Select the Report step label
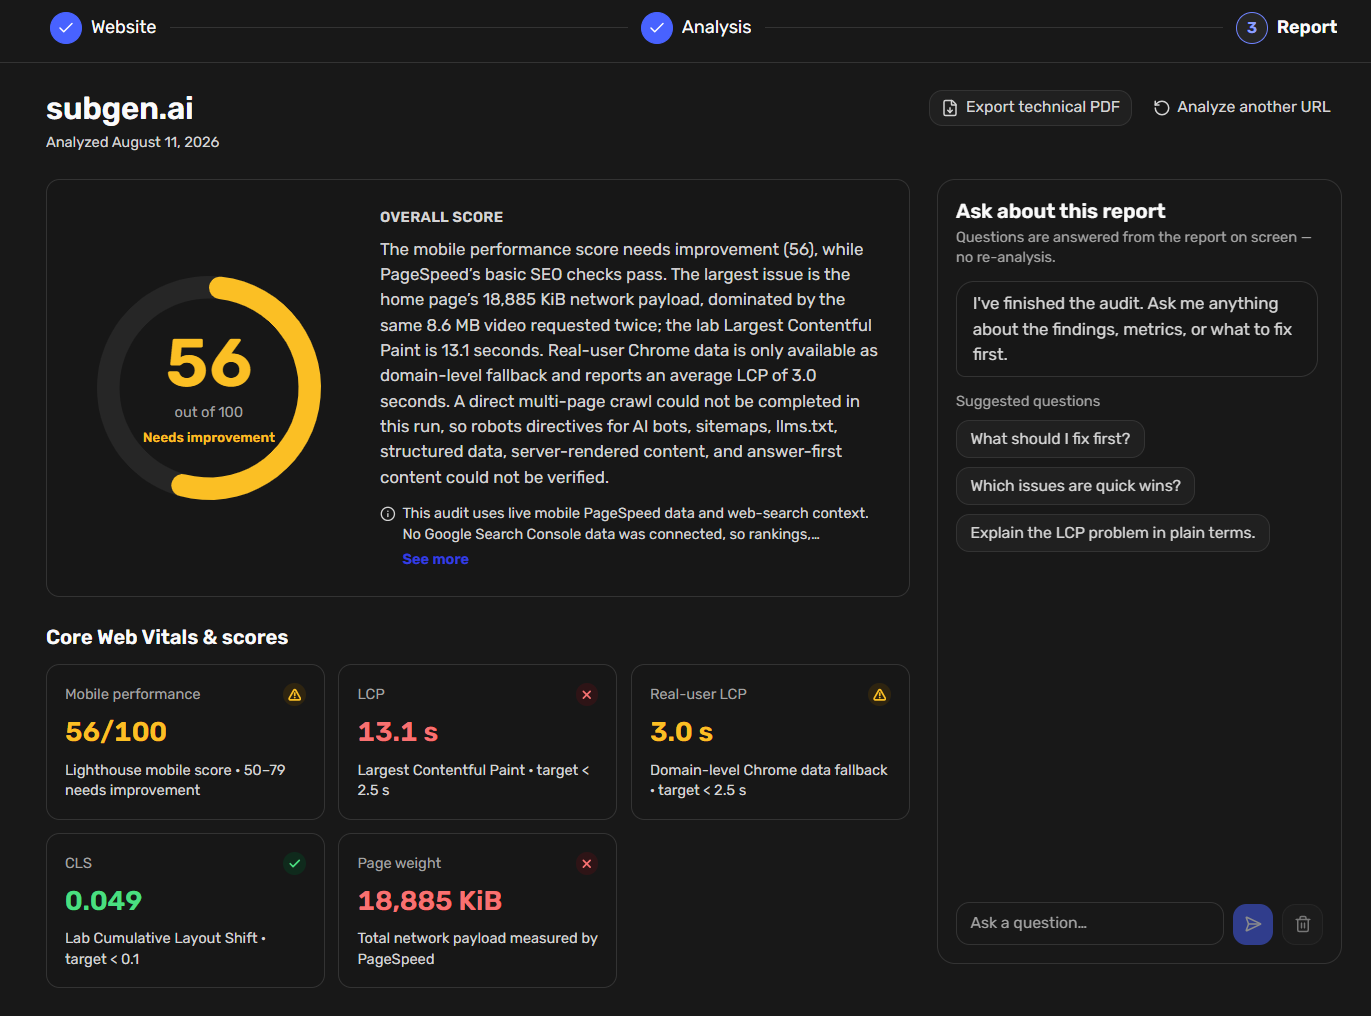 [x=1307, y=28]
